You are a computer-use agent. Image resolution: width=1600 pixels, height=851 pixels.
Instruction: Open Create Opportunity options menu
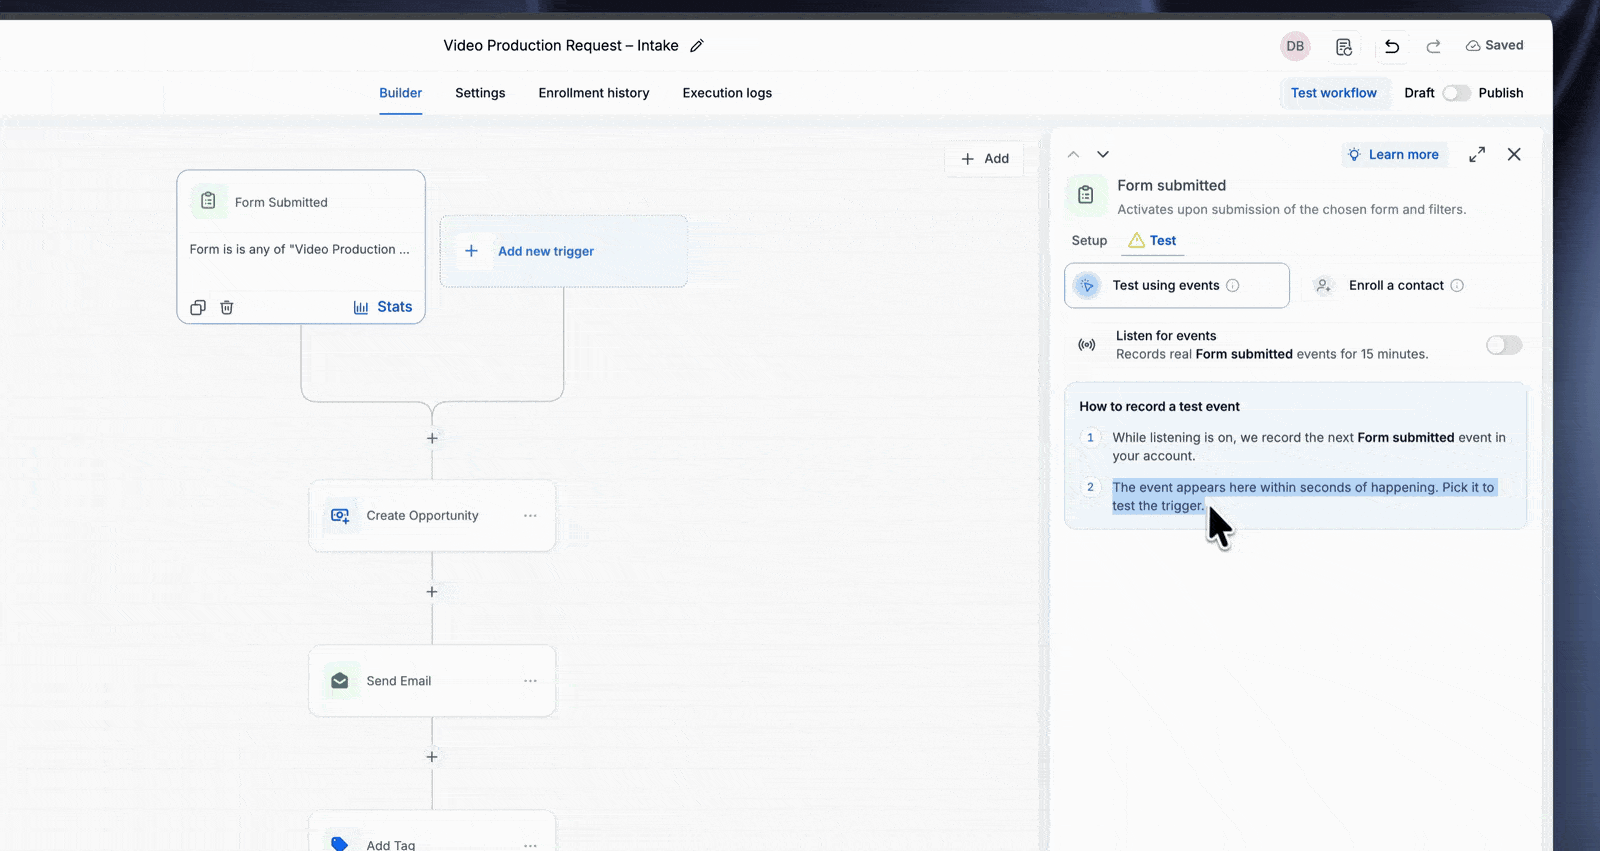[530, 516]
